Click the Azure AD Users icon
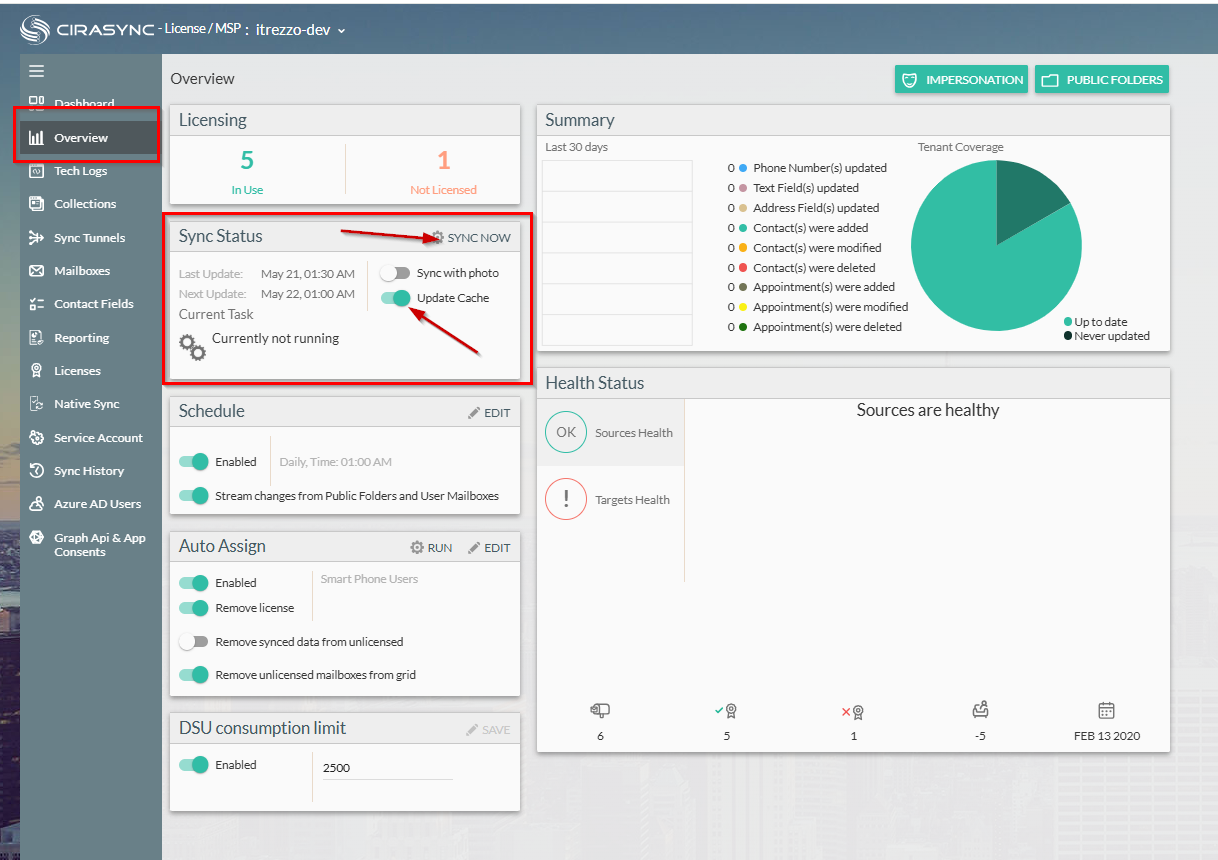Screen dimensions: 1218x860 (x=37, y=504)
